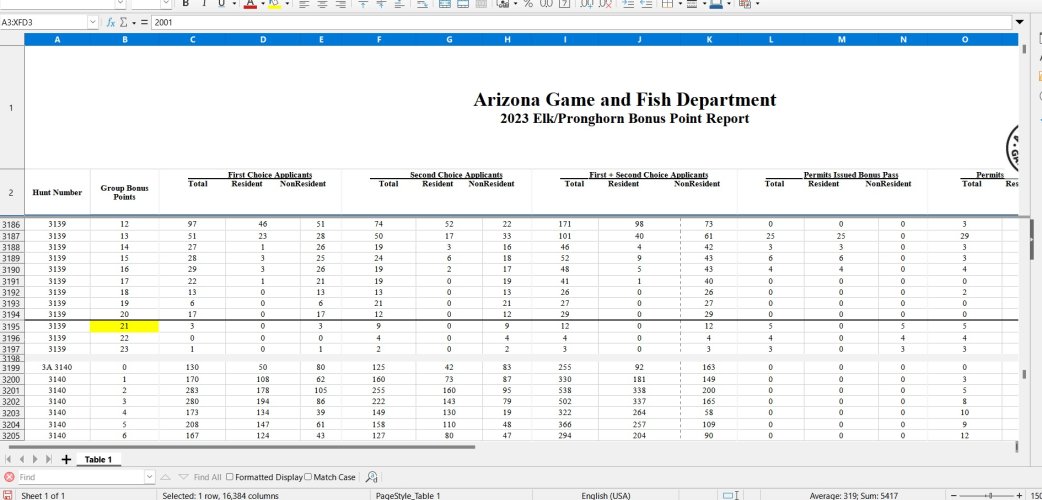The height and width of the screenshot is (500, 1042).
Task: Find next match arrow
Action: (x=184, y=477)
